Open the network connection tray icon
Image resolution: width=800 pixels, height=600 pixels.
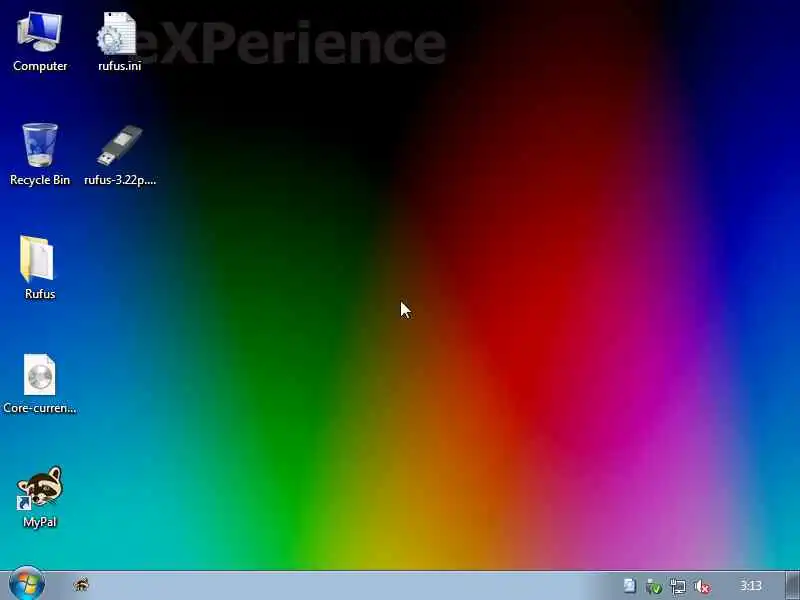tap(678, 586)
